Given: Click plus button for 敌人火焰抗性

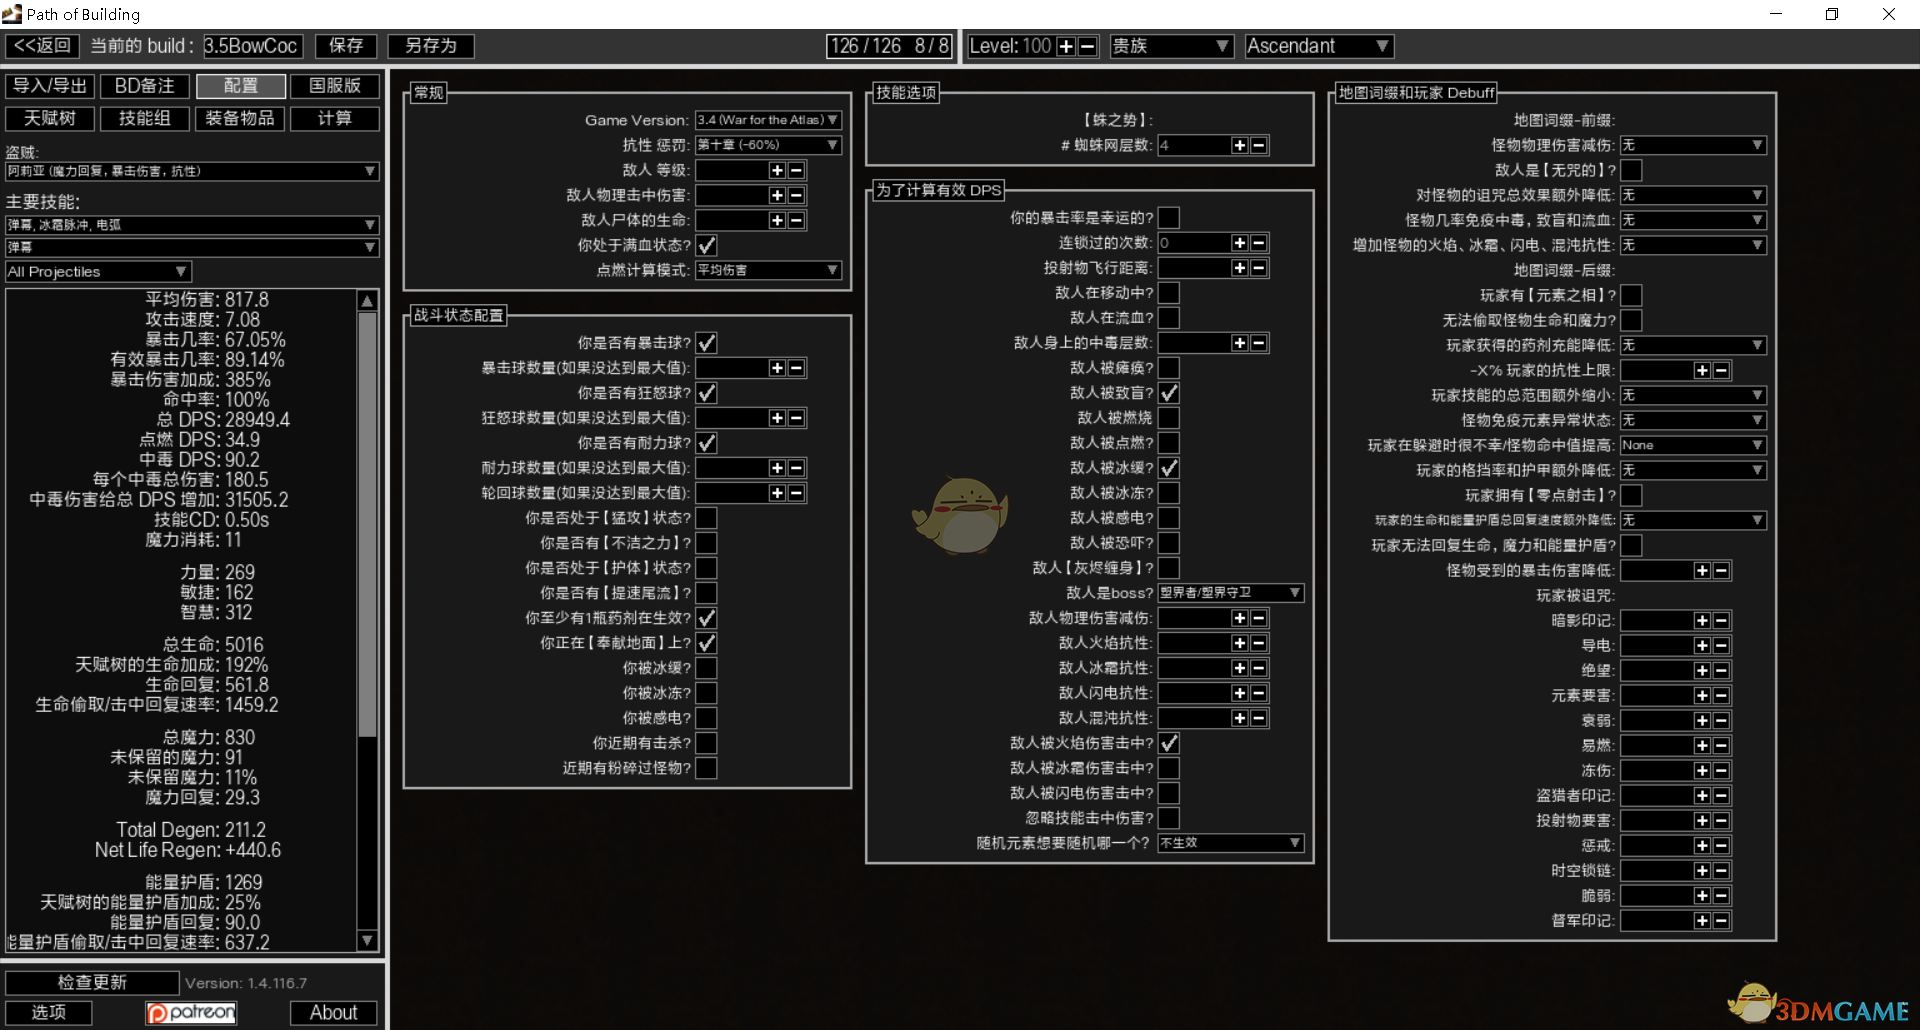Looking at the screenshot, I should (x=1240, y=644).
